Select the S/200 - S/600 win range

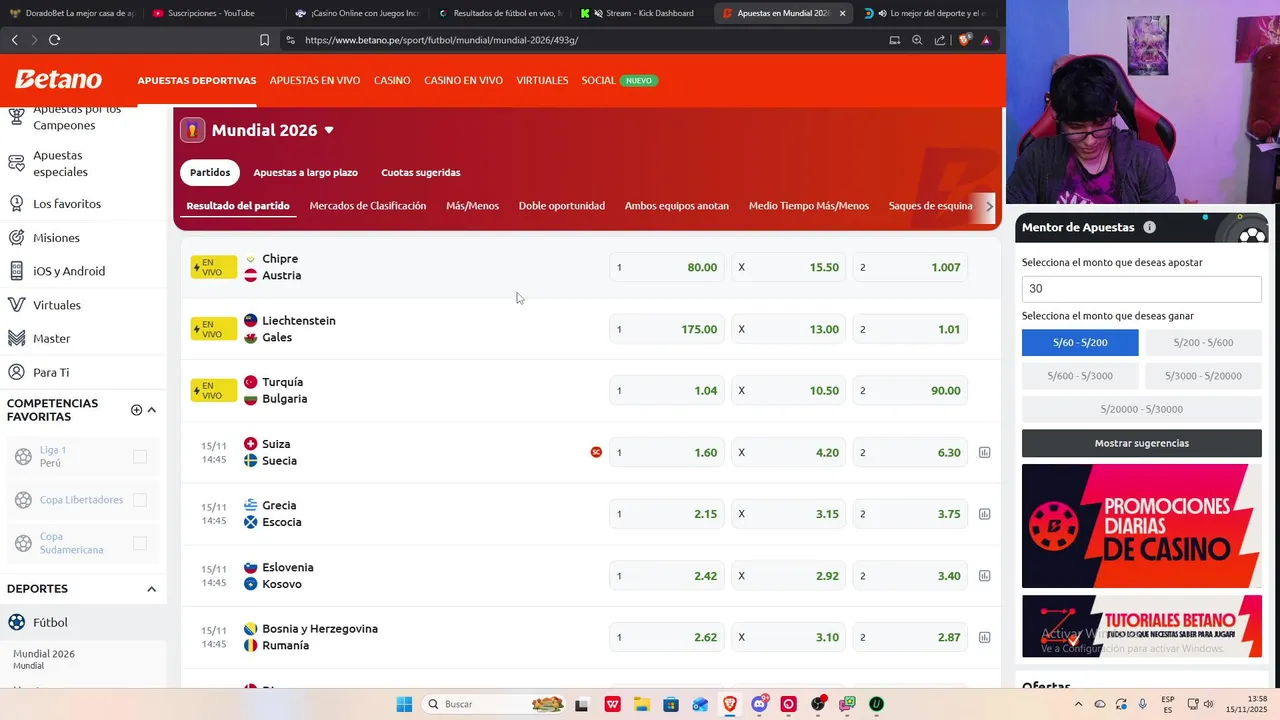pos(1203,343)
